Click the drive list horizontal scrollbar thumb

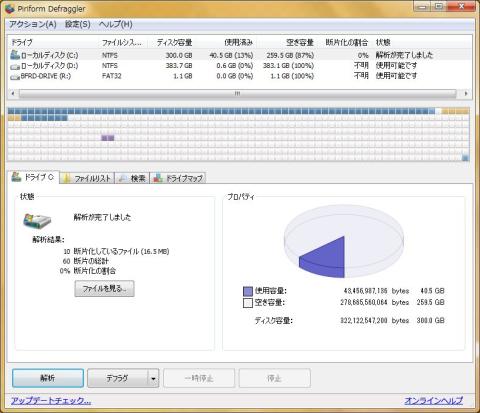237,94
